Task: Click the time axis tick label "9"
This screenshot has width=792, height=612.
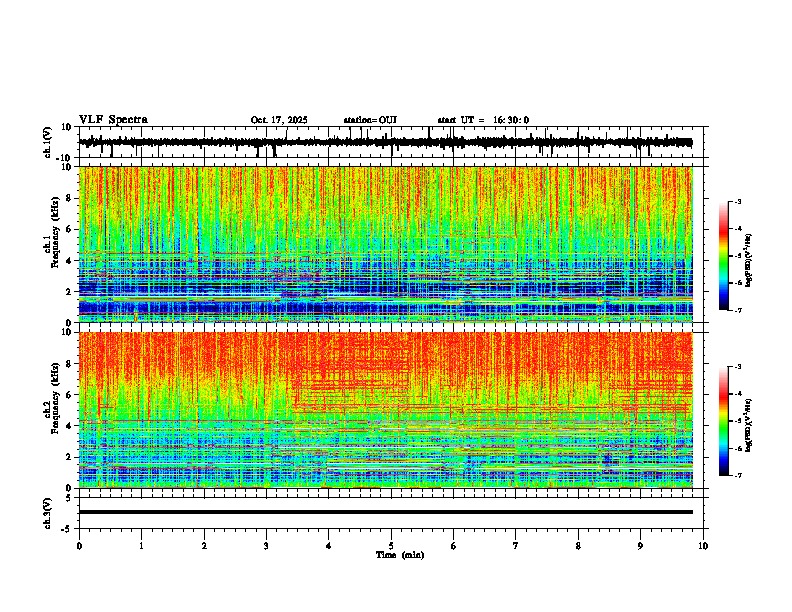Action: click(640, 546)
